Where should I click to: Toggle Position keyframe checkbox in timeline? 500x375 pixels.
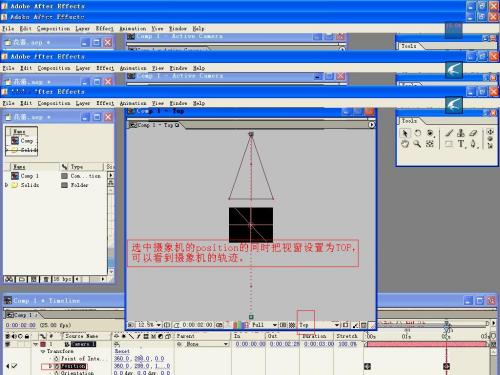pos(14,366)
